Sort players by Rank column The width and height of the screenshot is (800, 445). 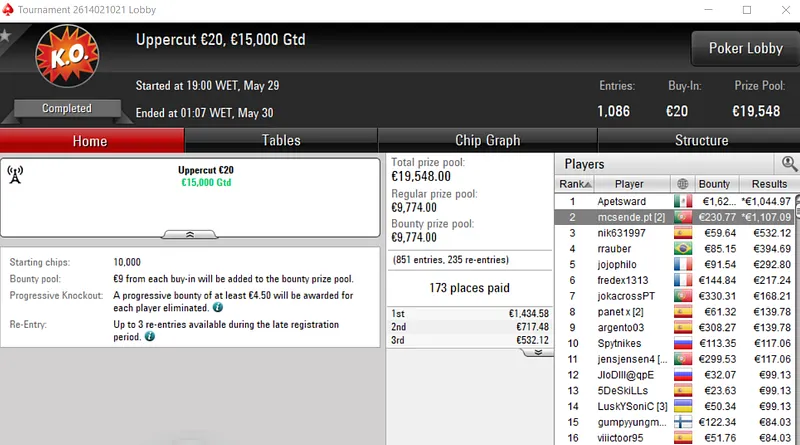[x=573, y=184]
